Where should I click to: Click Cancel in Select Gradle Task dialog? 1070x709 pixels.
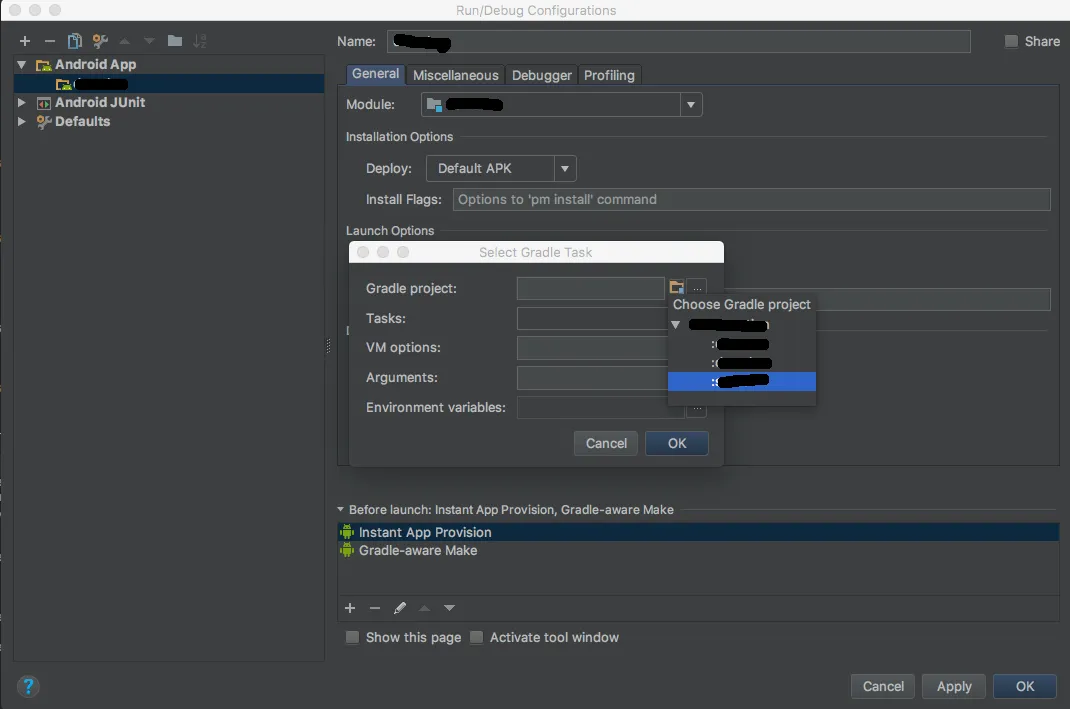click(606, 444)
